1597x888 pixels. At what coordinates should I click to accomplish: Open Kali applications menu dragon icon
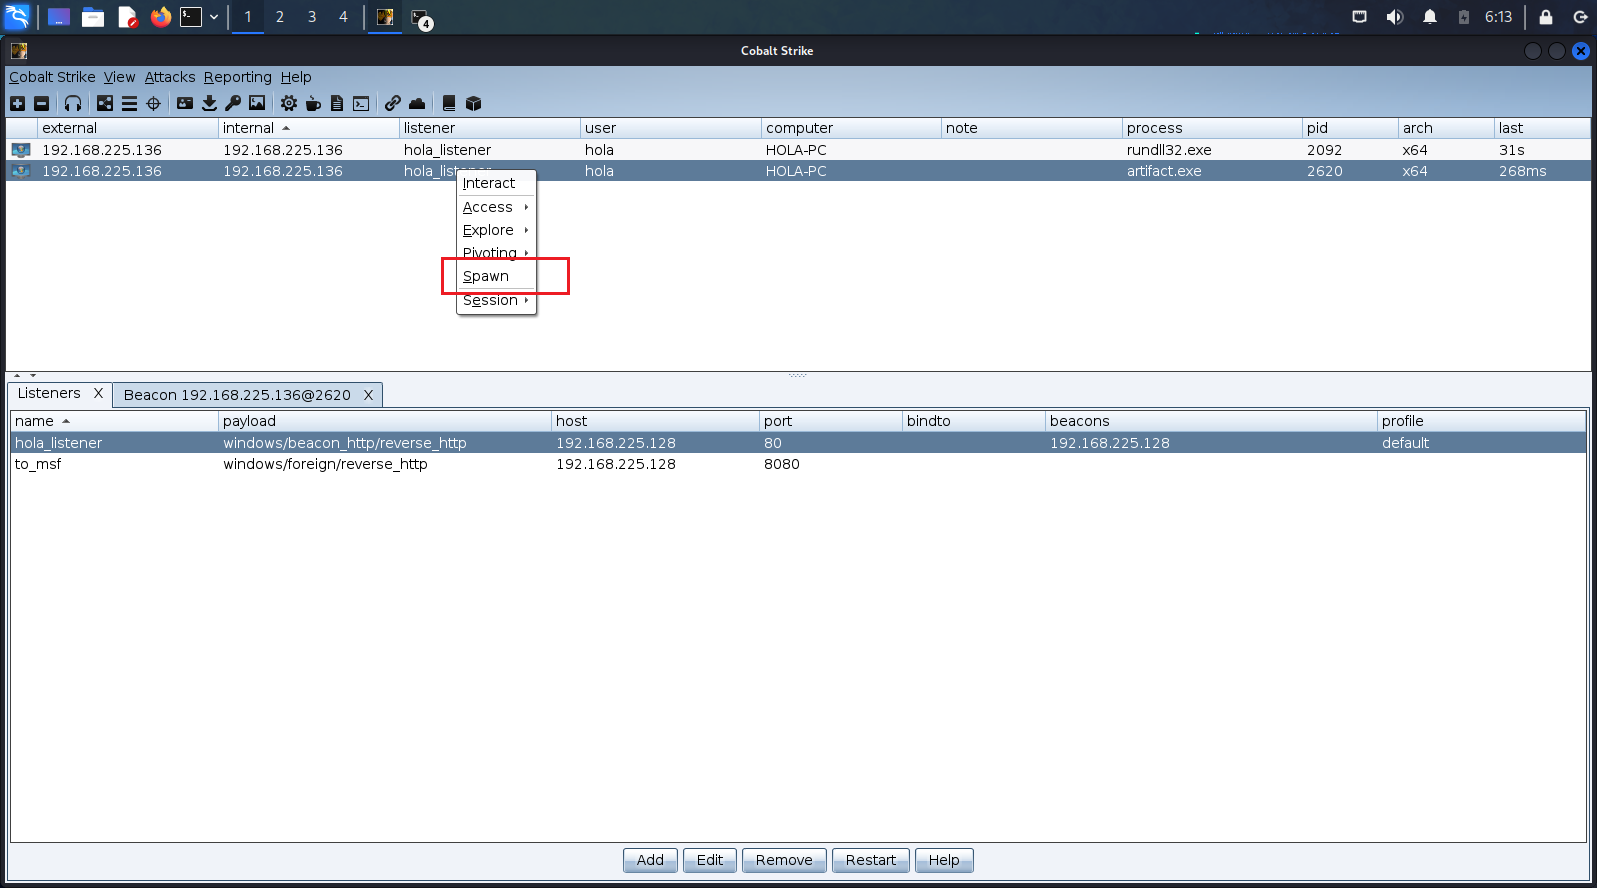tap(17, 17)
